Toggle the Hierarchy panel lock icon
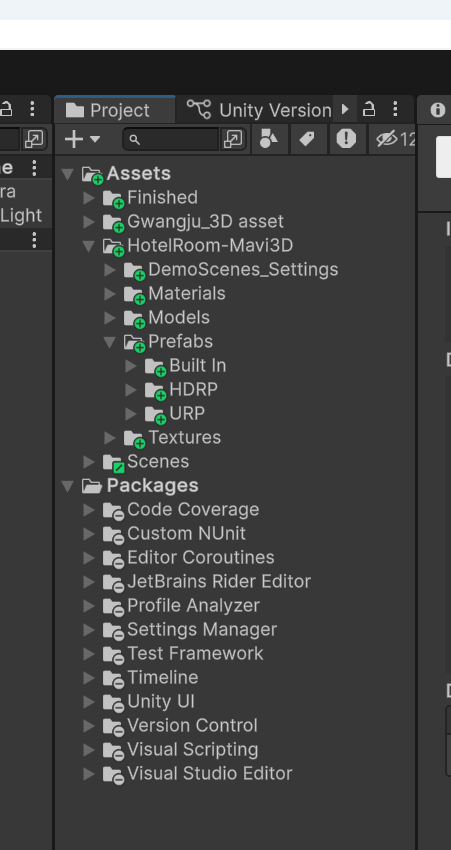This screenshot has width=451, height=850. 6,110
